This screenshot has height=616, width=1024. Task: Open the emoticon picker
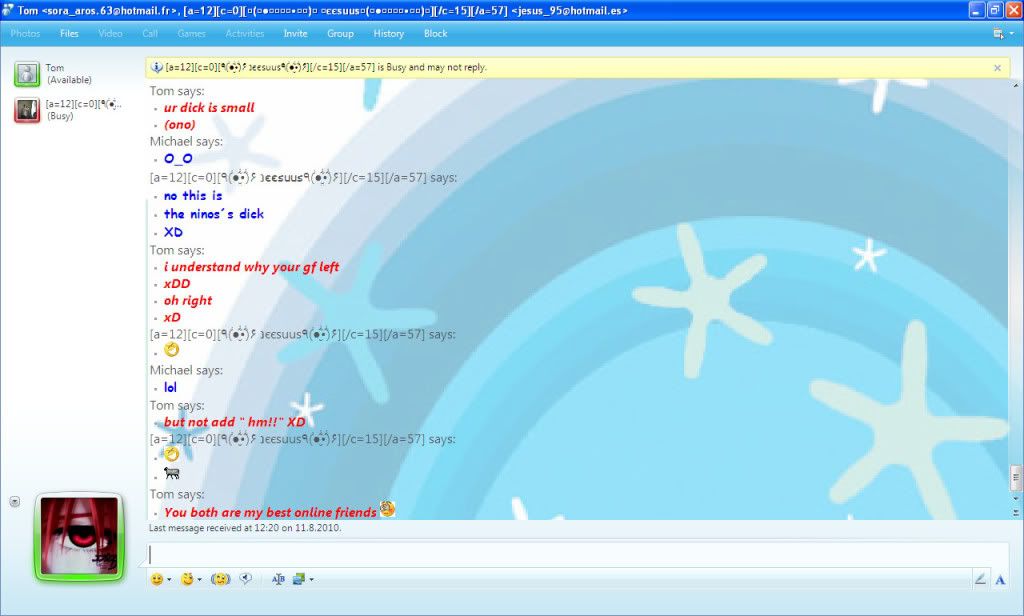(156, 579)
